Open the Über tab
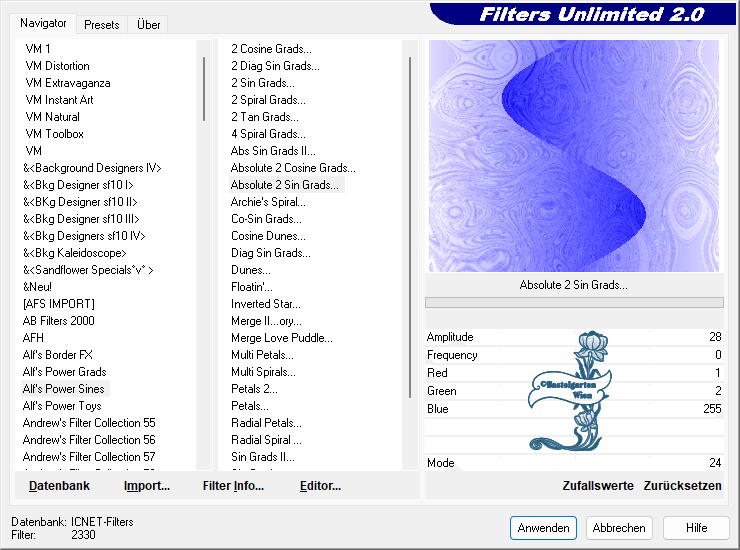 point(148,24)
